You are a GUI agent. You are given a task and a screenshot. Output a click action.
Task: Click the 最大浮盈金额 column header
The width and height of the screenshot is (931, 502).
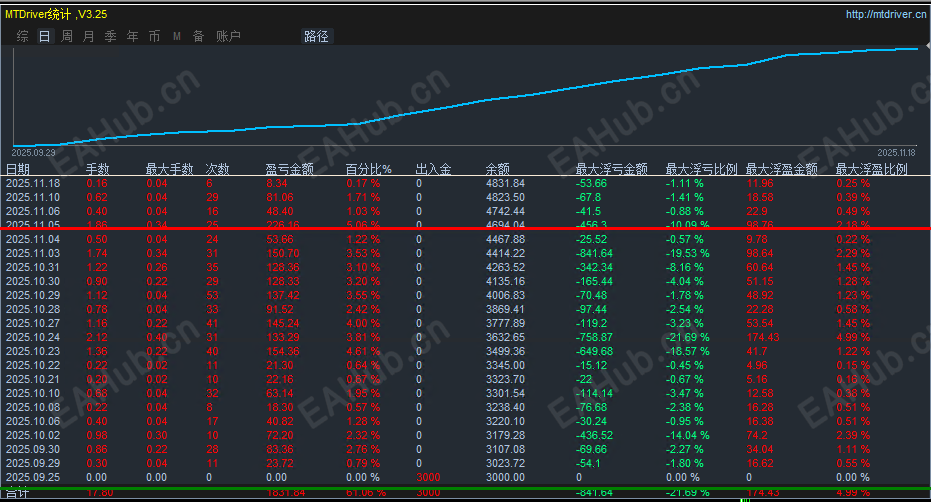tap(781, 169)
